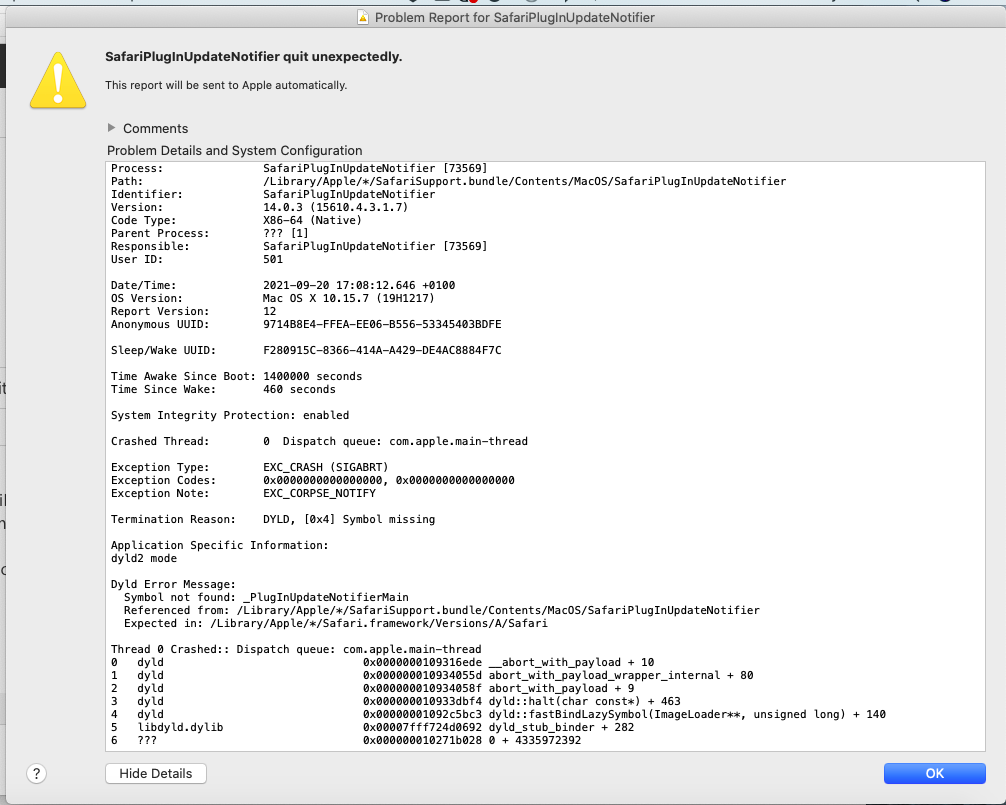Click the 'Expected in:' line
This screenshot has height=805, width=1006.
tap(336, 623)
